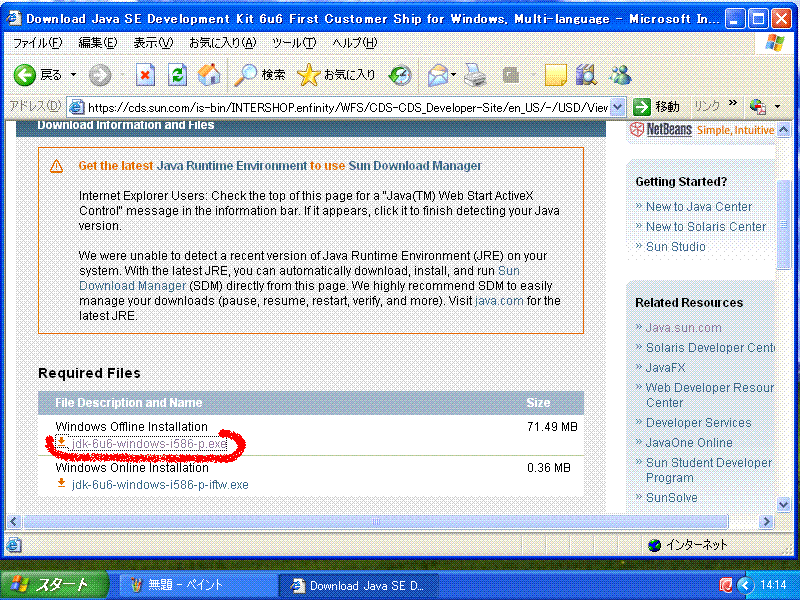Image resolution: width=800 pixels, height=600 pixels.
Task: Open the Windows スタート button
Action: (53, 585)
